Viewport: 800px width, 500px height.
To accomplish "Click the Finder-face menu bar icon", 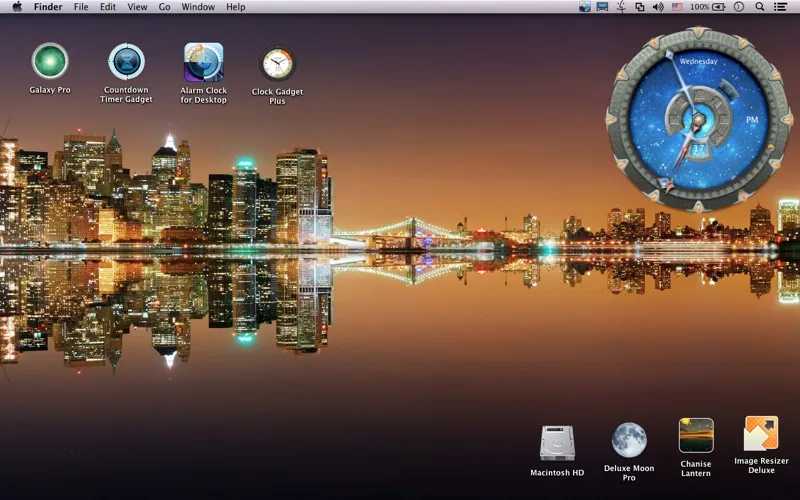I will click(x=621, y=7).
